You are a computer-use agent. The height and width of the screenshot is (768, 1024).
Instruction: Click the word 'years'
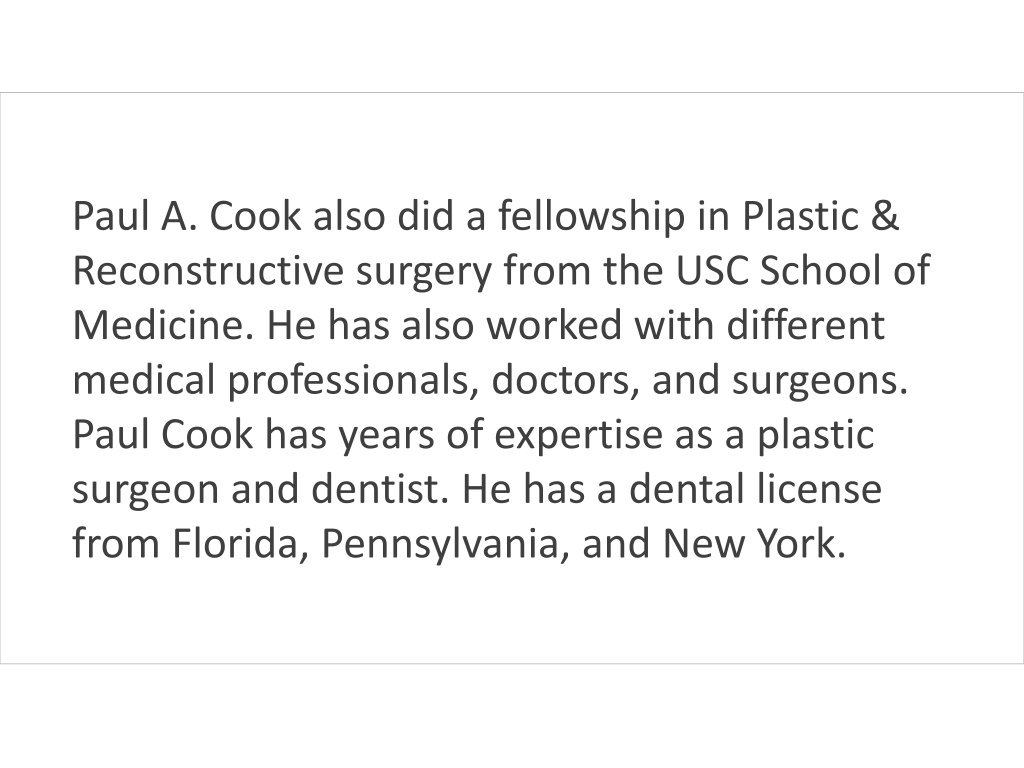pos(386,436)
